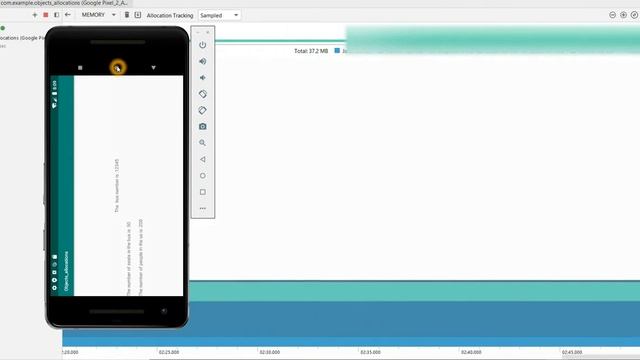Tap the phone screen home circle

(x=118, y=68)
